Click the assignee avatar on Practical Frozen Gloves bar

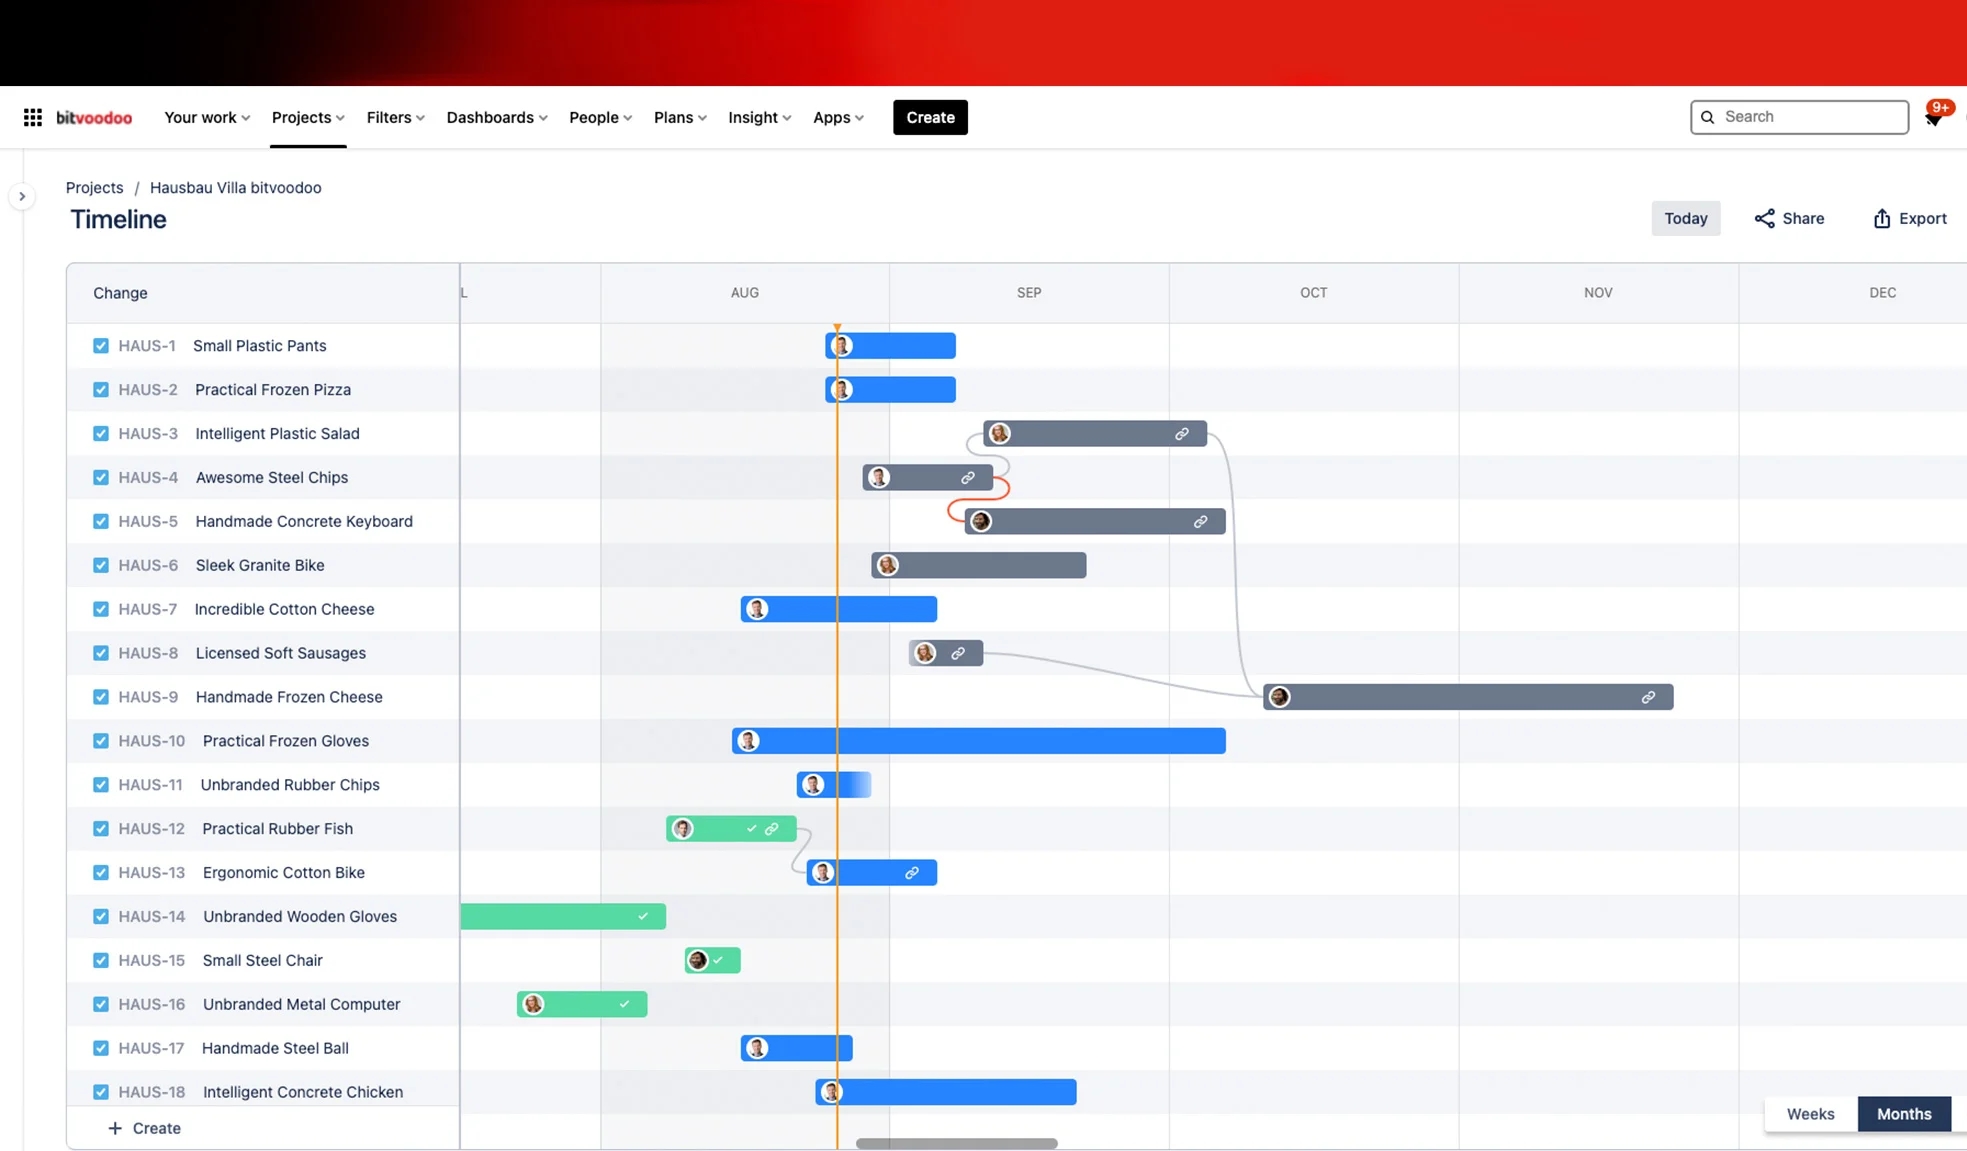pyautogui.click(x=748, y=740)
